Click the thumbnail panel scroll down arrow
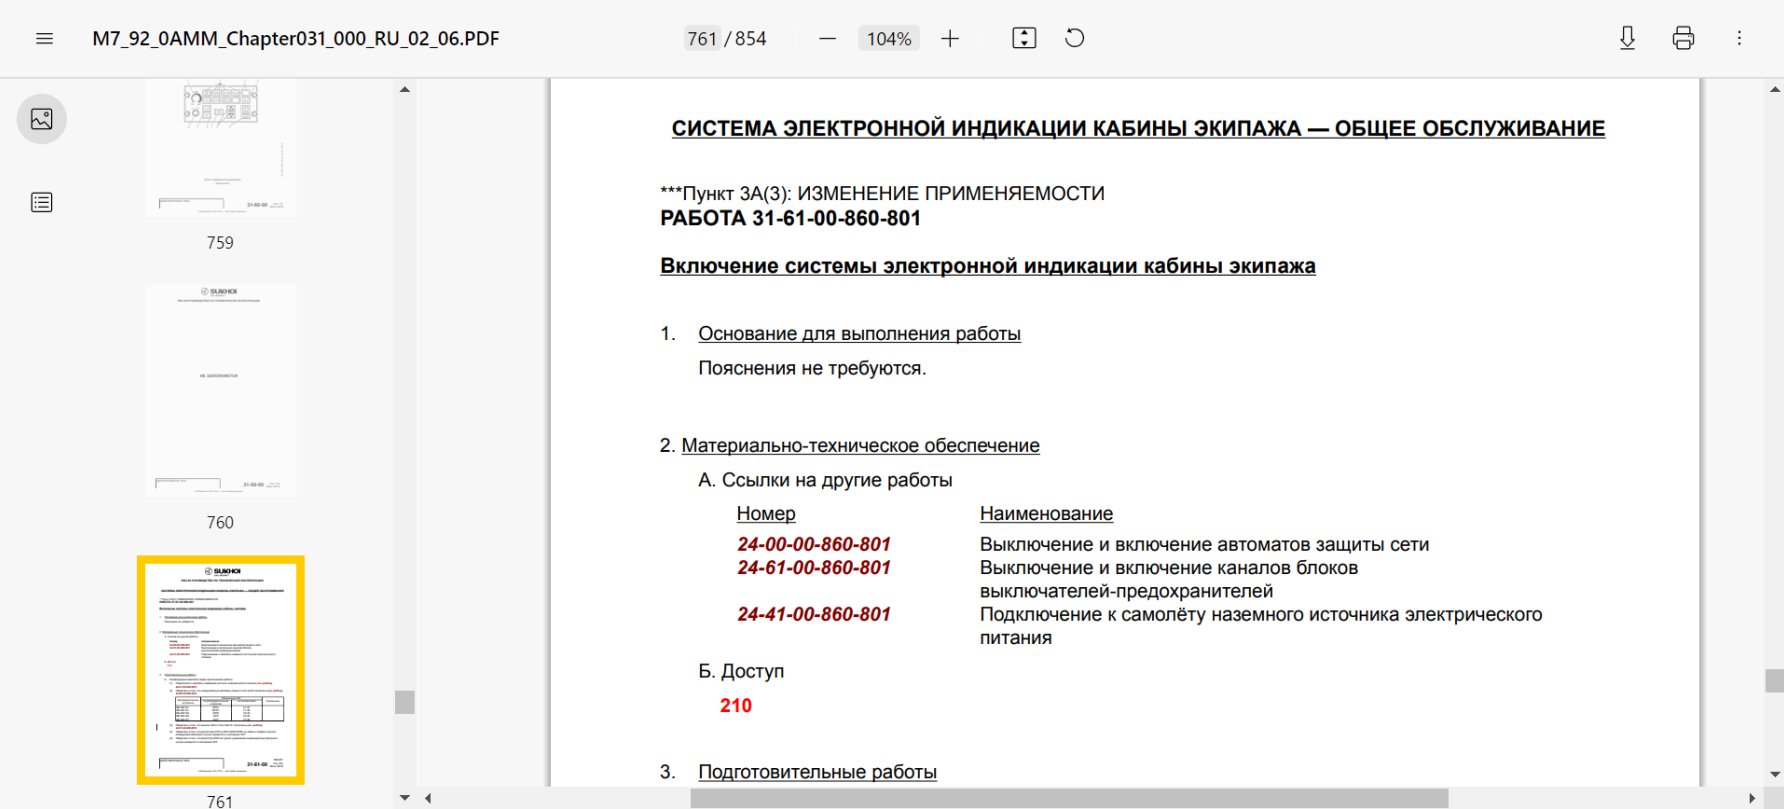 405,798
